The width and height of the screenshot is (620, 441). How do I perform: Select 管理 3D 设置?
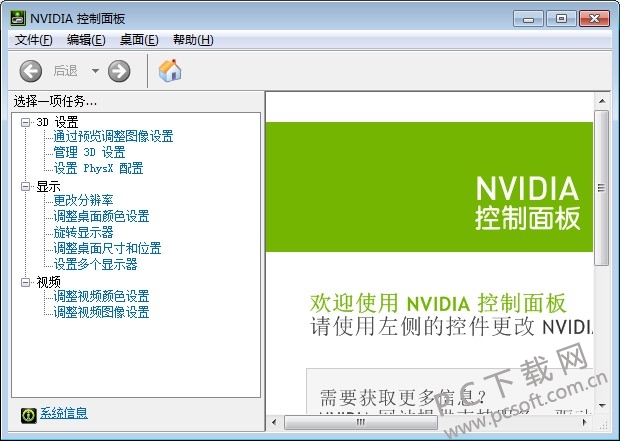click(x=89, y=152)
